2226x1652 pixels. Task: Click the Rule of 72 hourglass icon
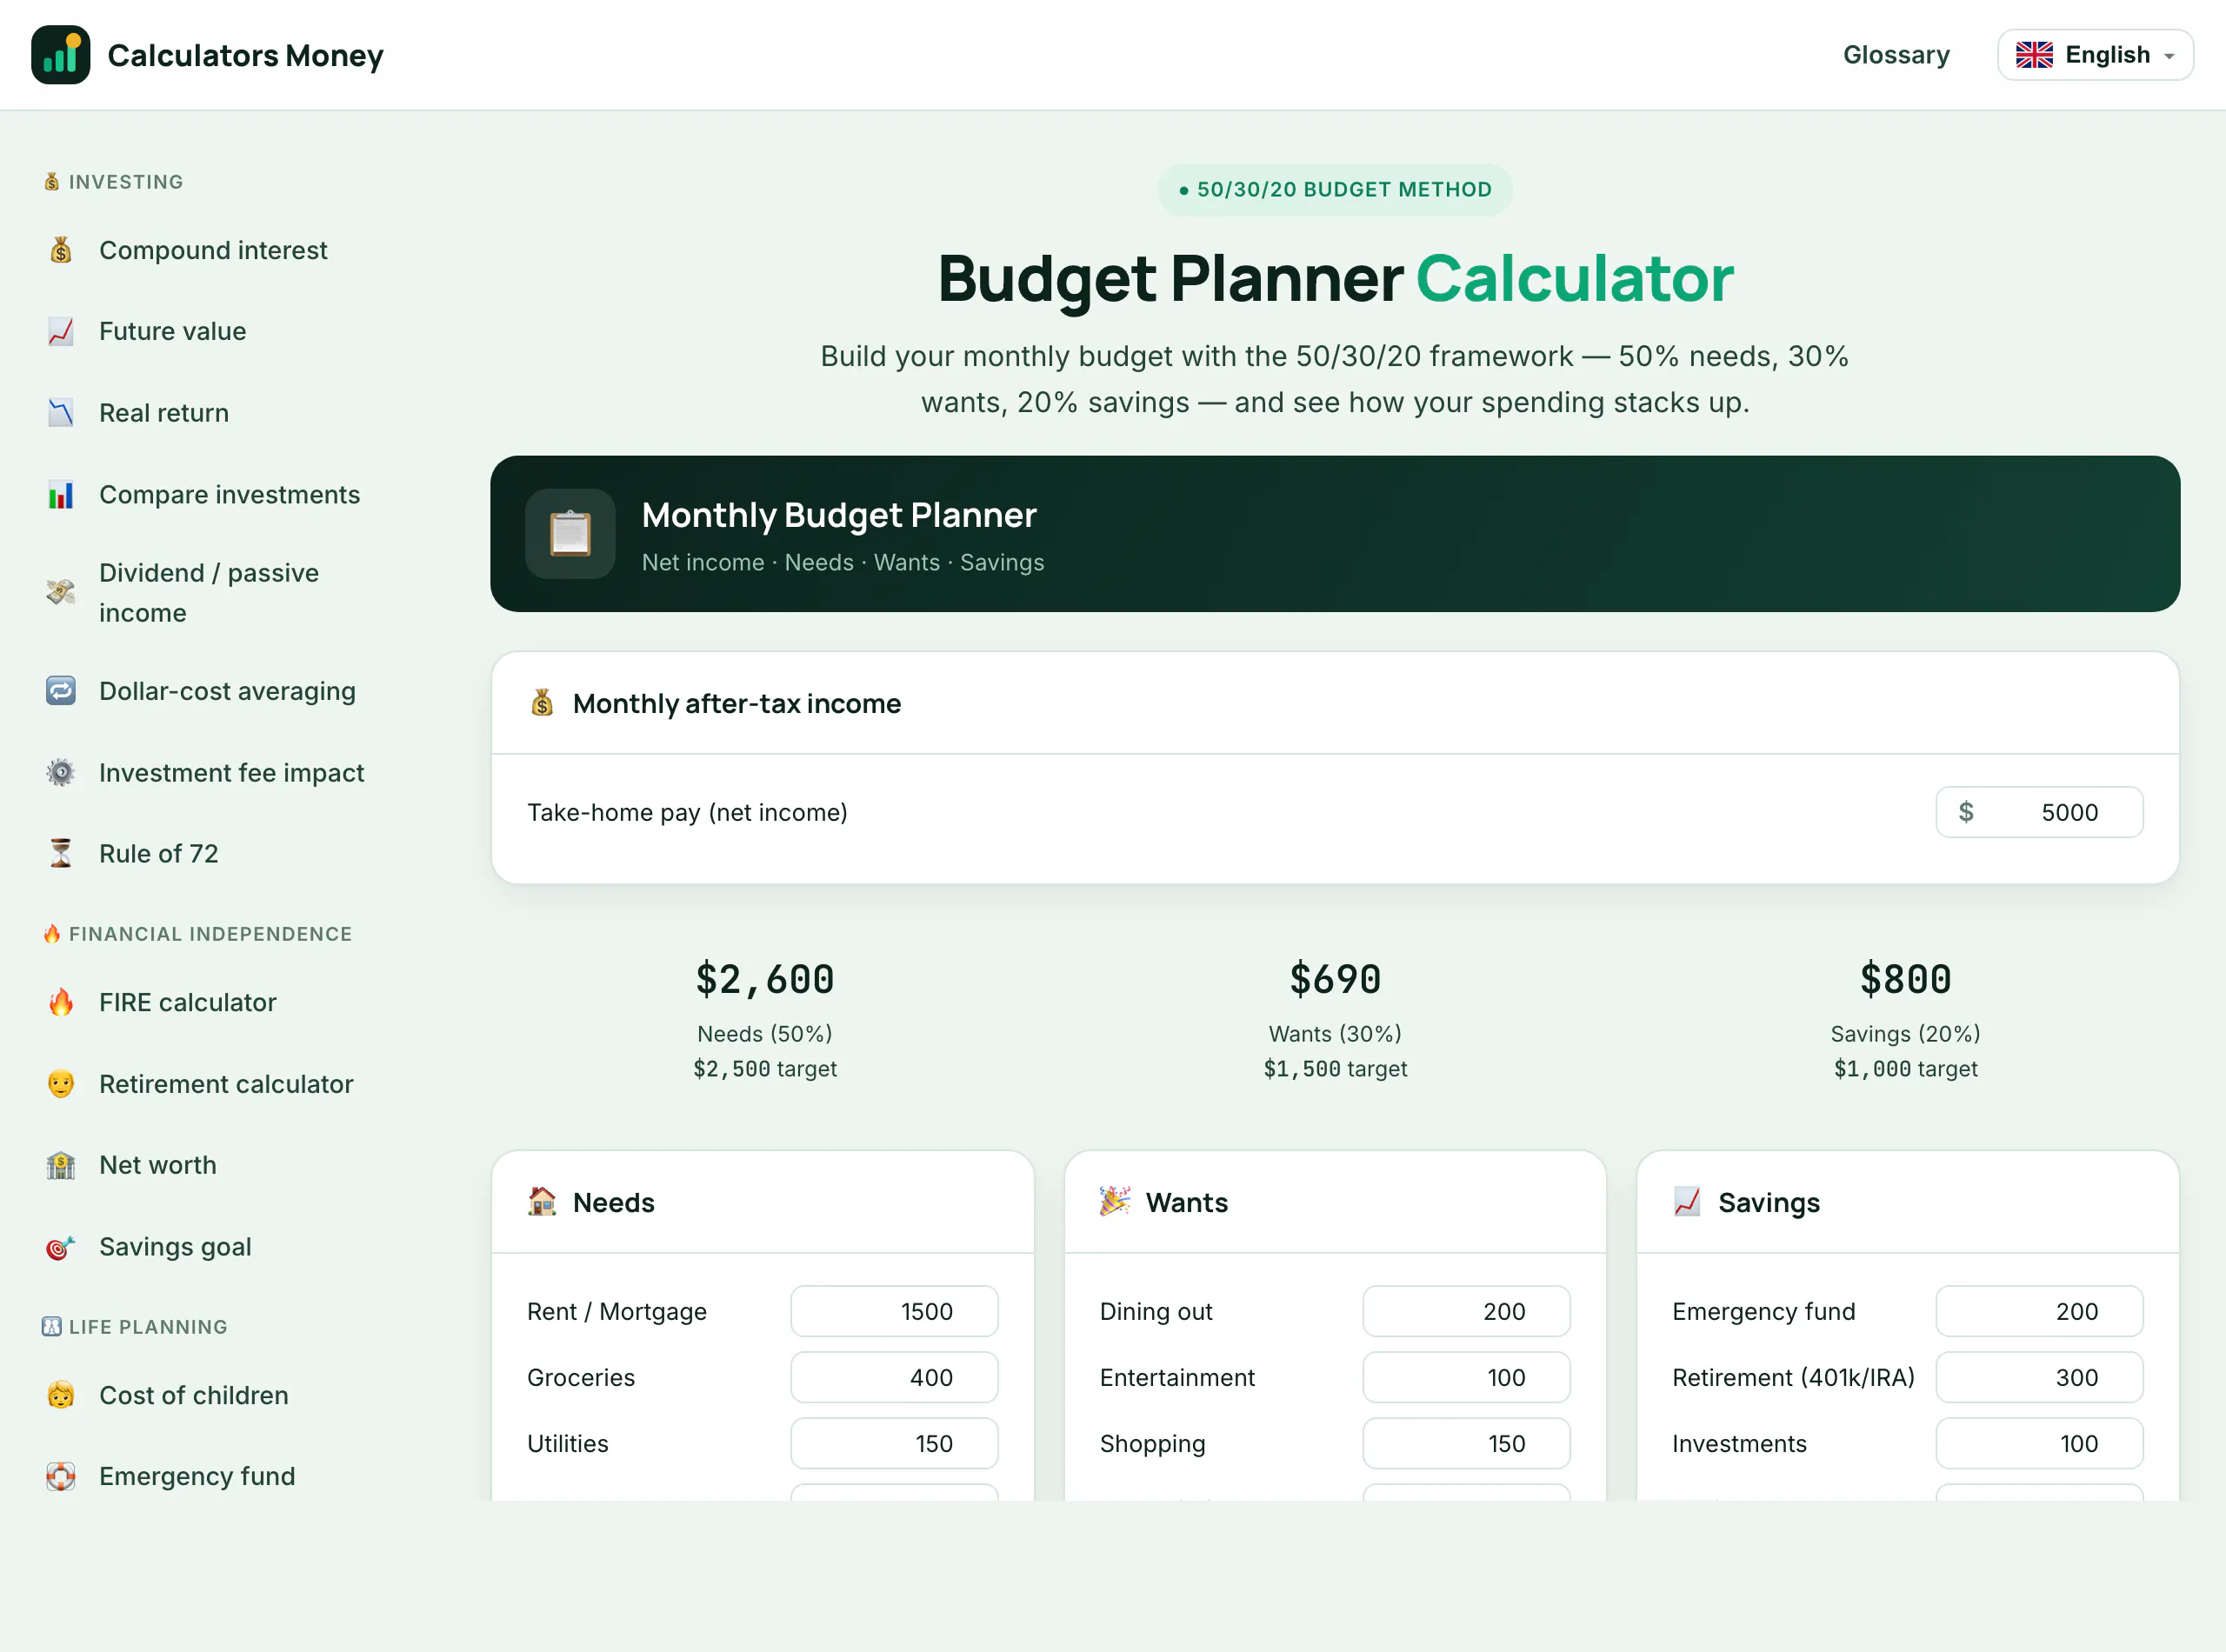point(61,853)
